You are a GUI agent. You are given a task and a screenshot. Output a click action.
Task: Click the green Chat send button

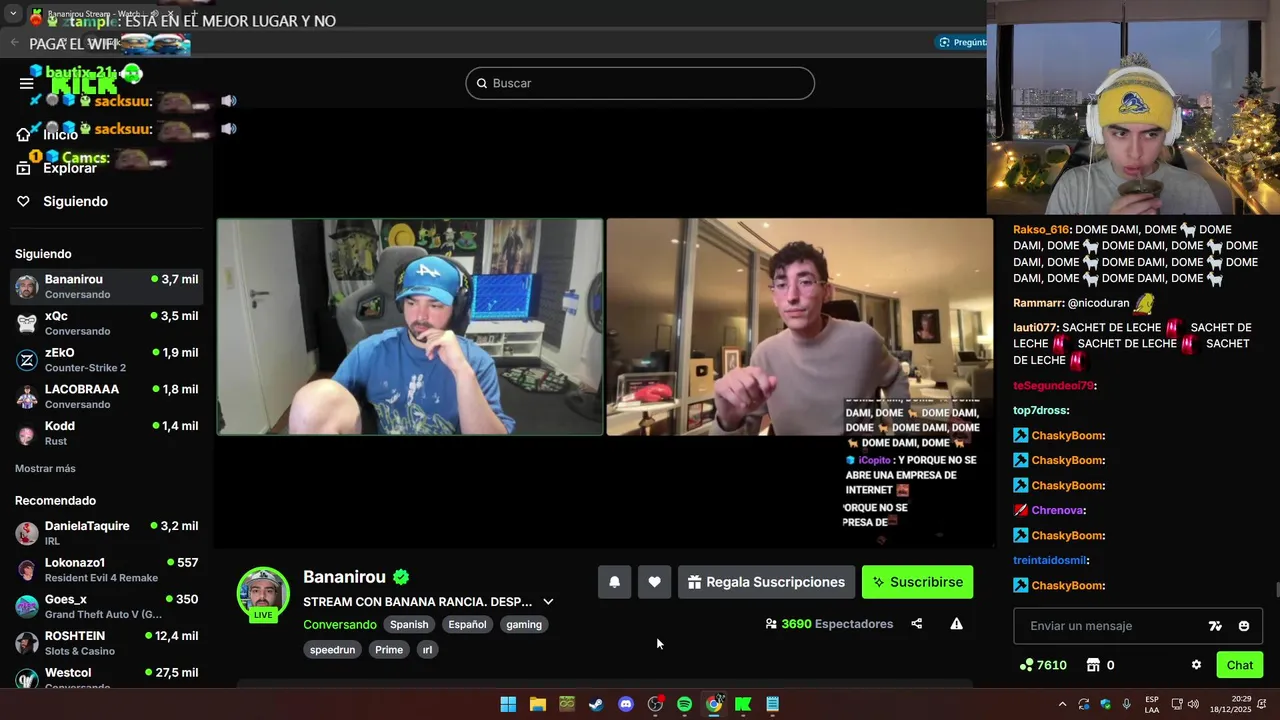pos(1239,665)
